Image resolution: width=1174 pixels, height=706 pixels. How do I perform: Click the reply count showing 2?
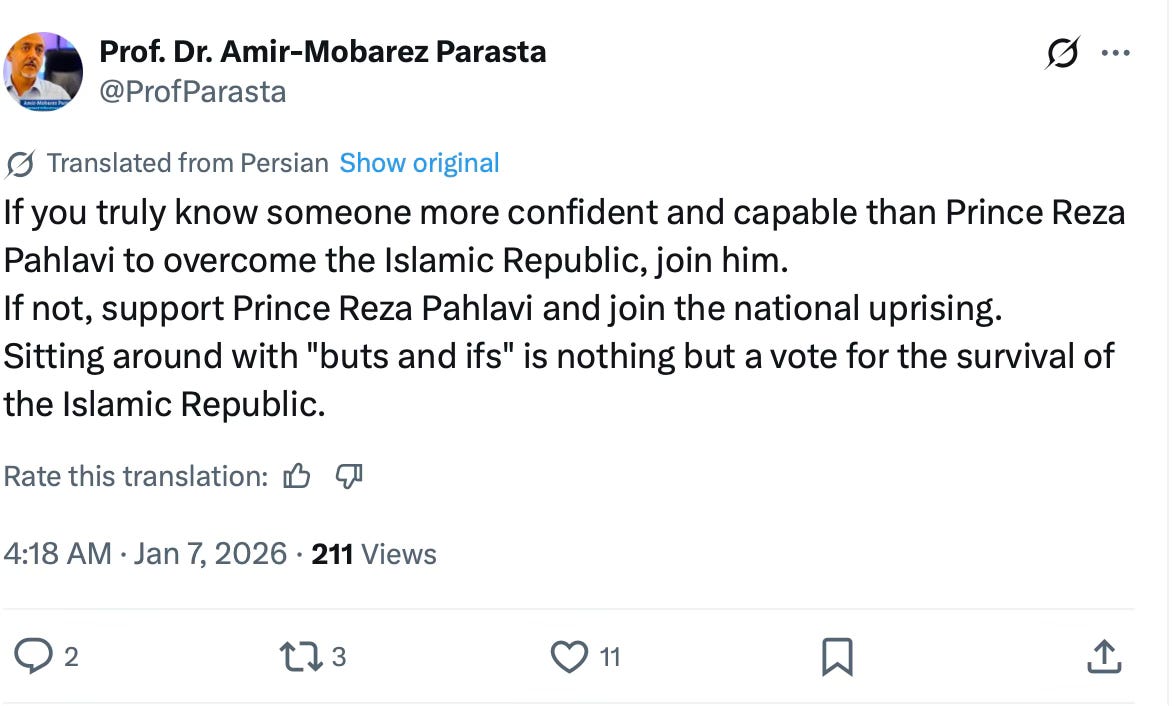tap(71, 657)
